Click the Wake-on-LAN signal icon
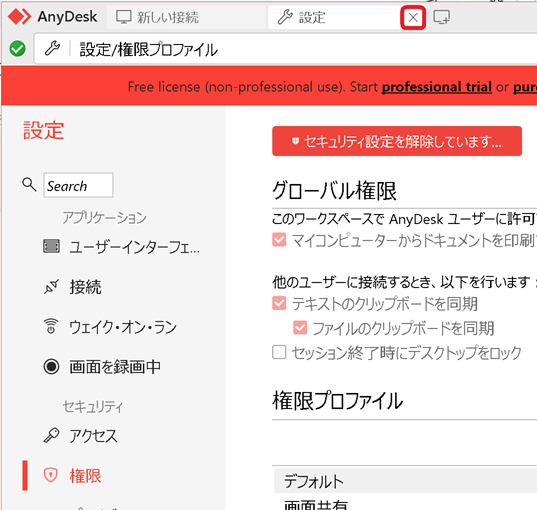The width and height of the screenshot is (537, 510). tap(51, 326)
